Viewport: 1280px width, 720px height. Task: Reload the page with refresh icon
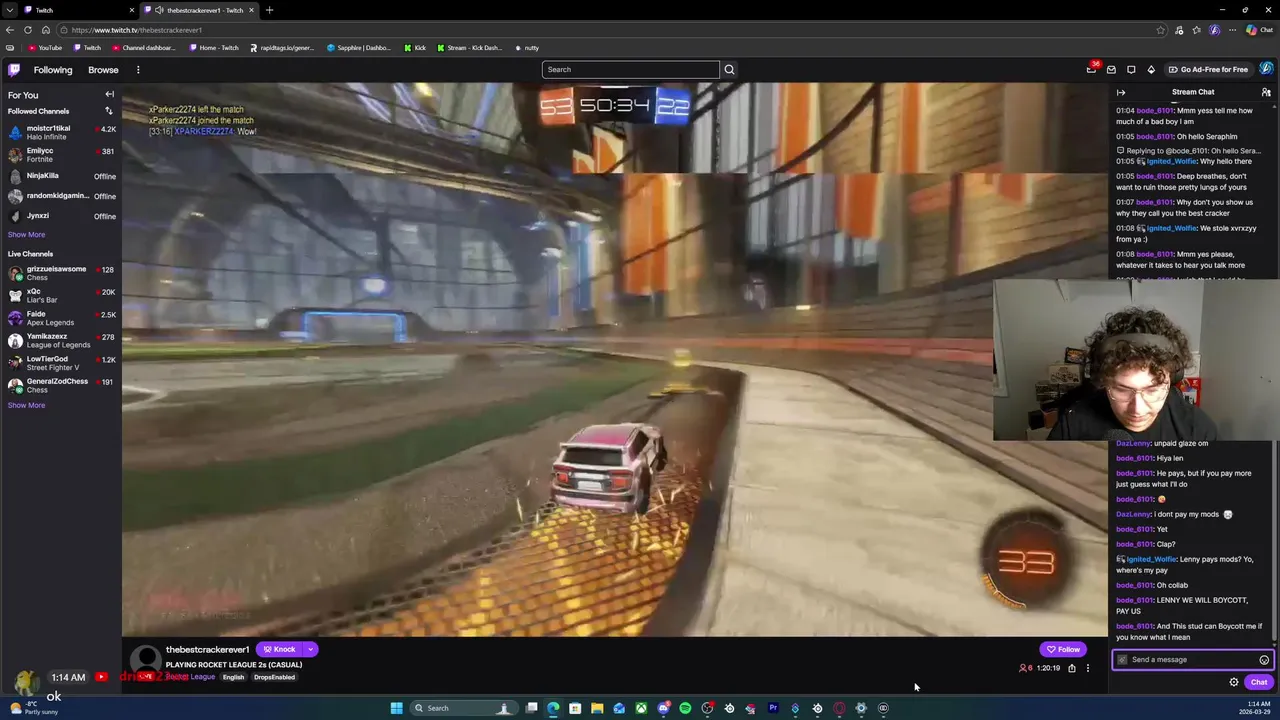[28, 30]
